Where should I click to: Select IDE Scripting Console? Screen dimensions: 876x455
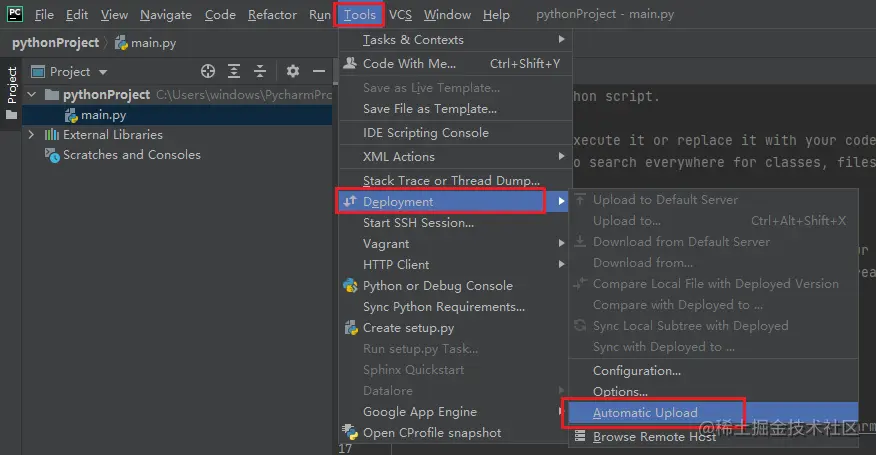(x=455, y=132)
